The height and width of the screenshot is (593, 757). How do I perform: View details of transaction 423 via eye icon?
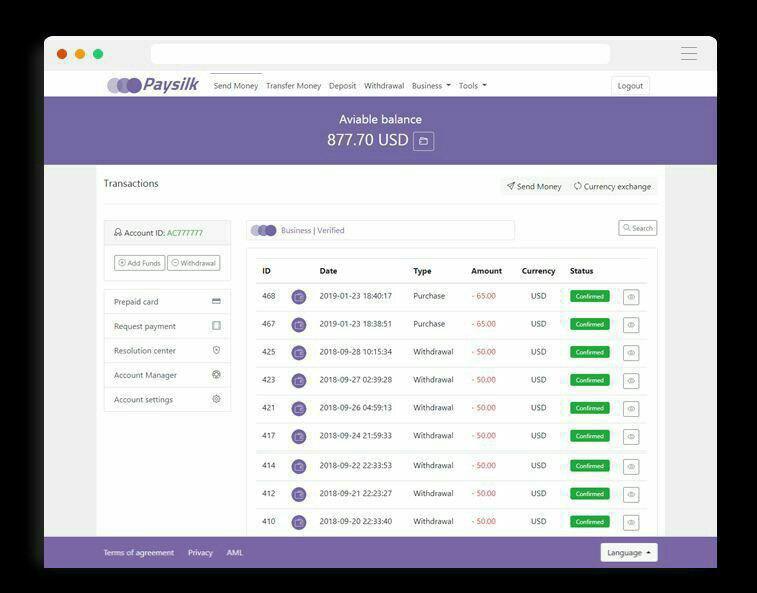tap(631, 381)
